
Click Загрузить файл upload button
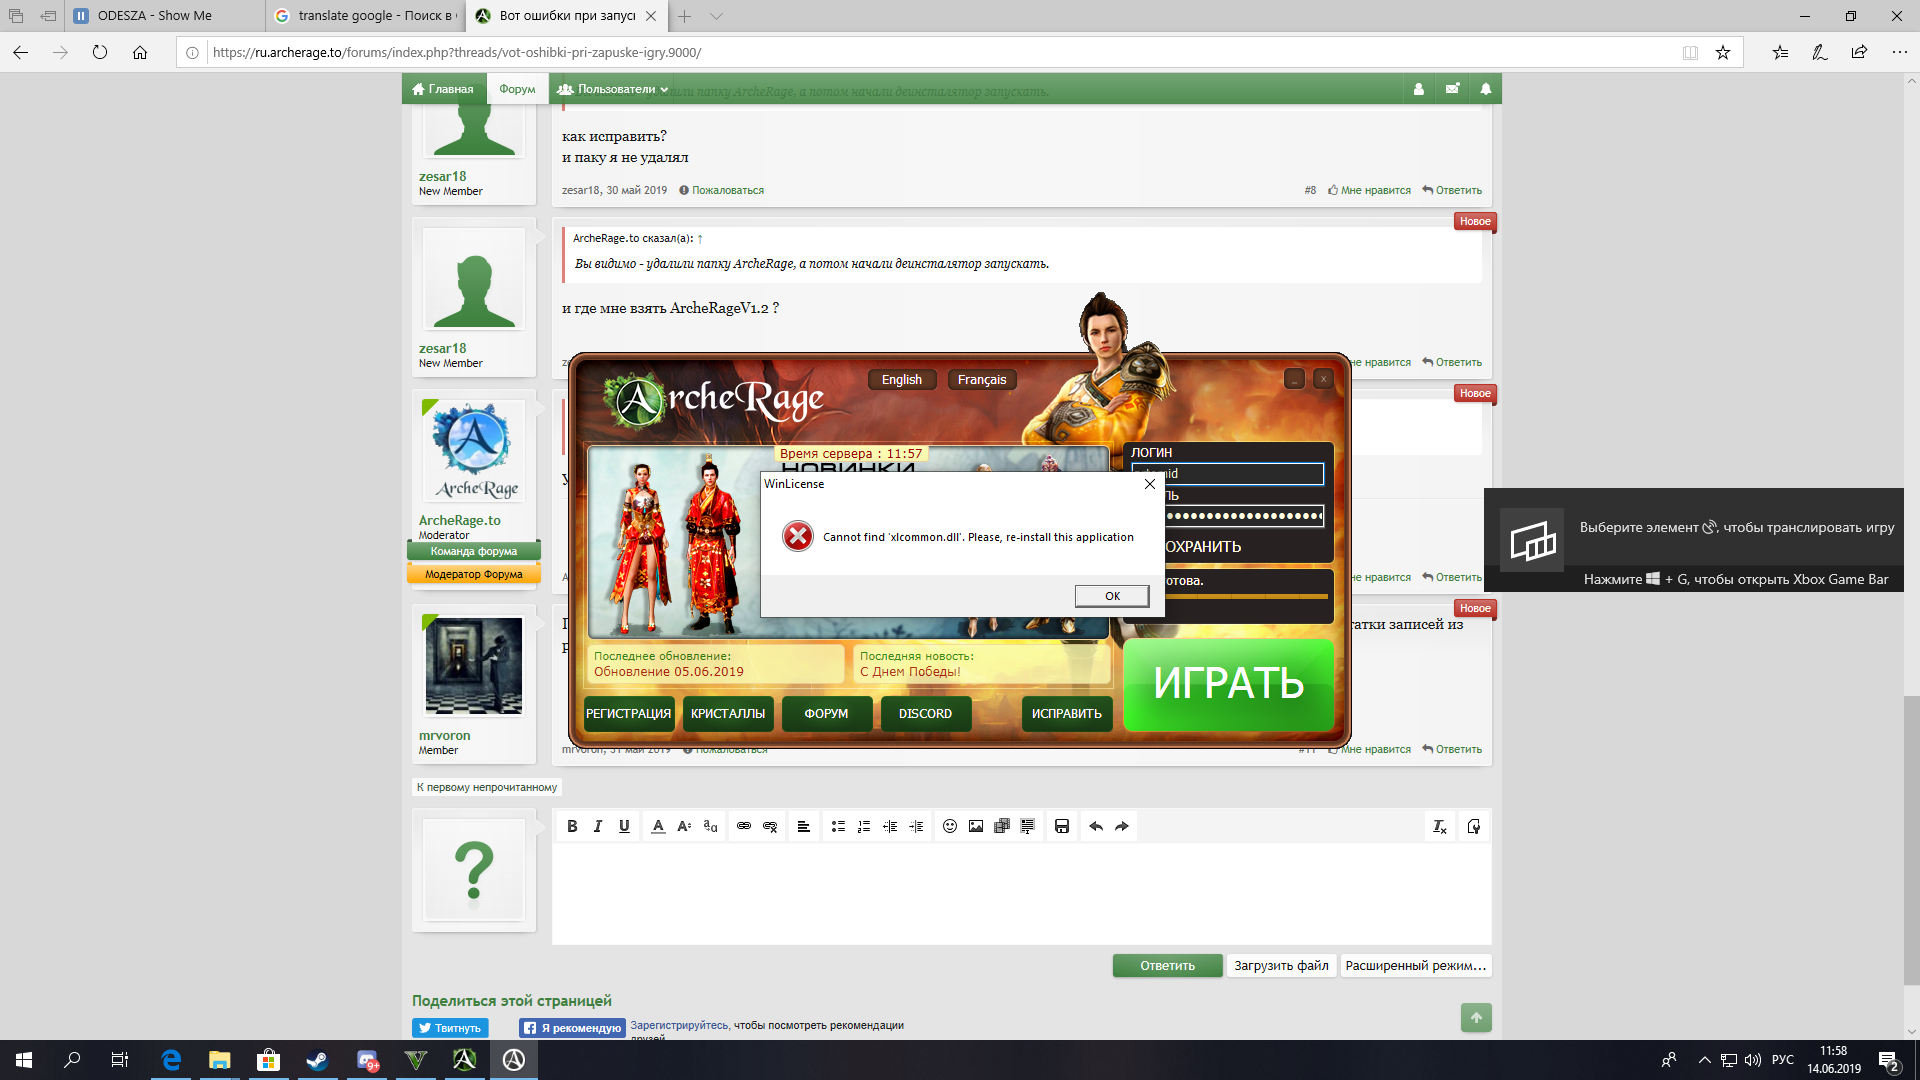click(1281, 965)
